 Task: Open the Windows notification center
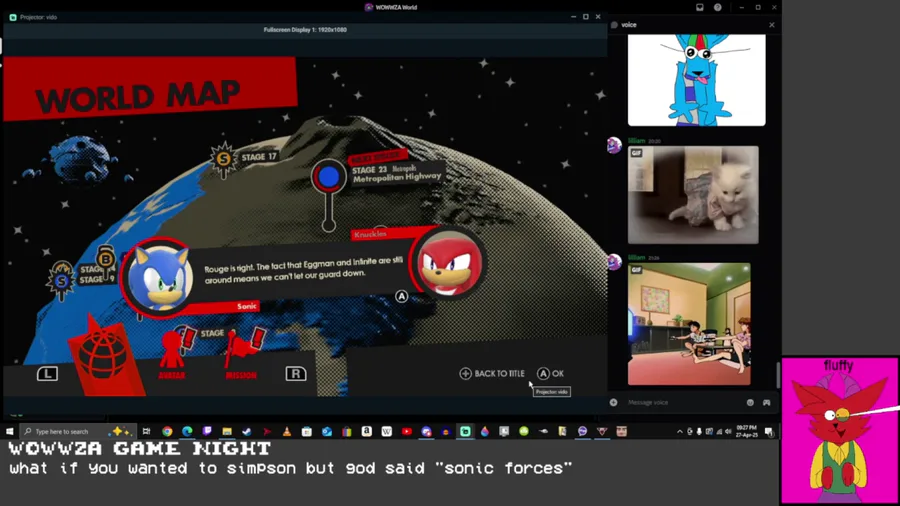[769, 432]
